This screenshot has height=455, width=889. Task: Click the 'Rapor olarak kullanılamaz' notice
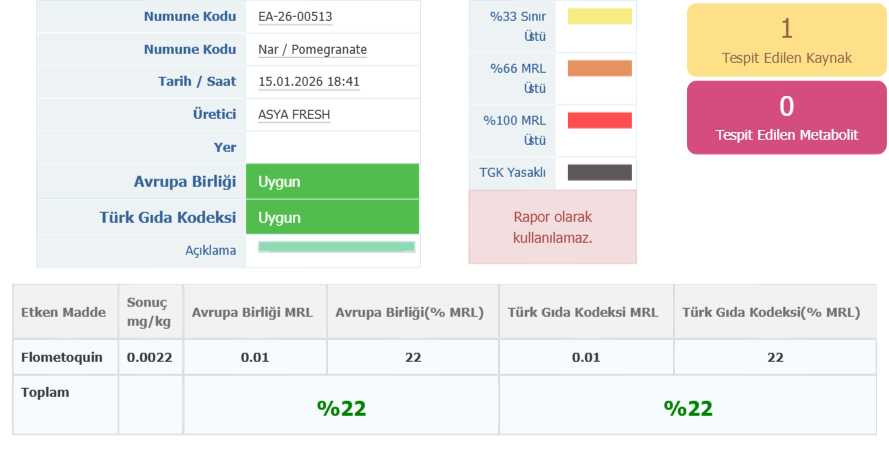coord(552,228)
